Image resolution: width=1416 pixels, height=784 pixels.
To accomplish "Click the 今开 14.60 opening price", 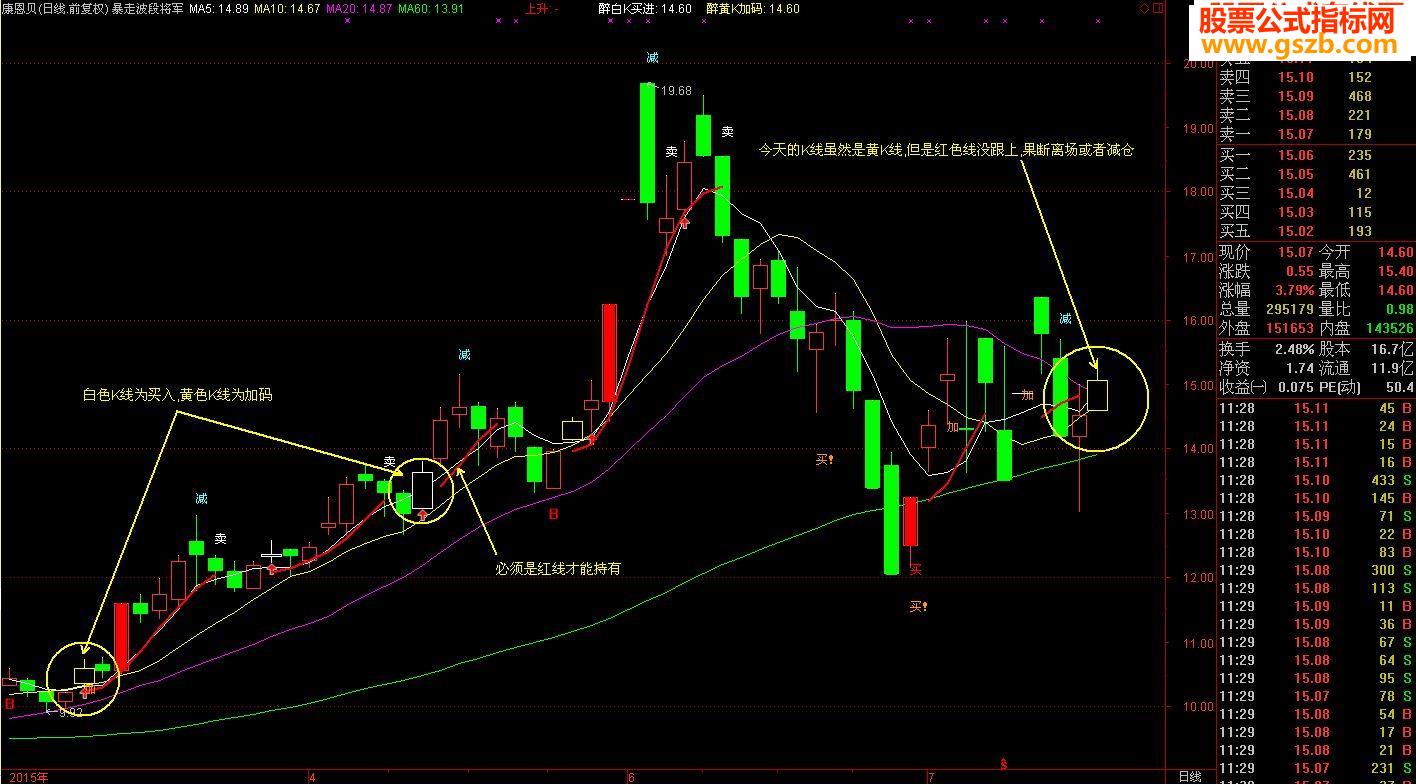I will pyautogui.click(x=1395, y=252).
